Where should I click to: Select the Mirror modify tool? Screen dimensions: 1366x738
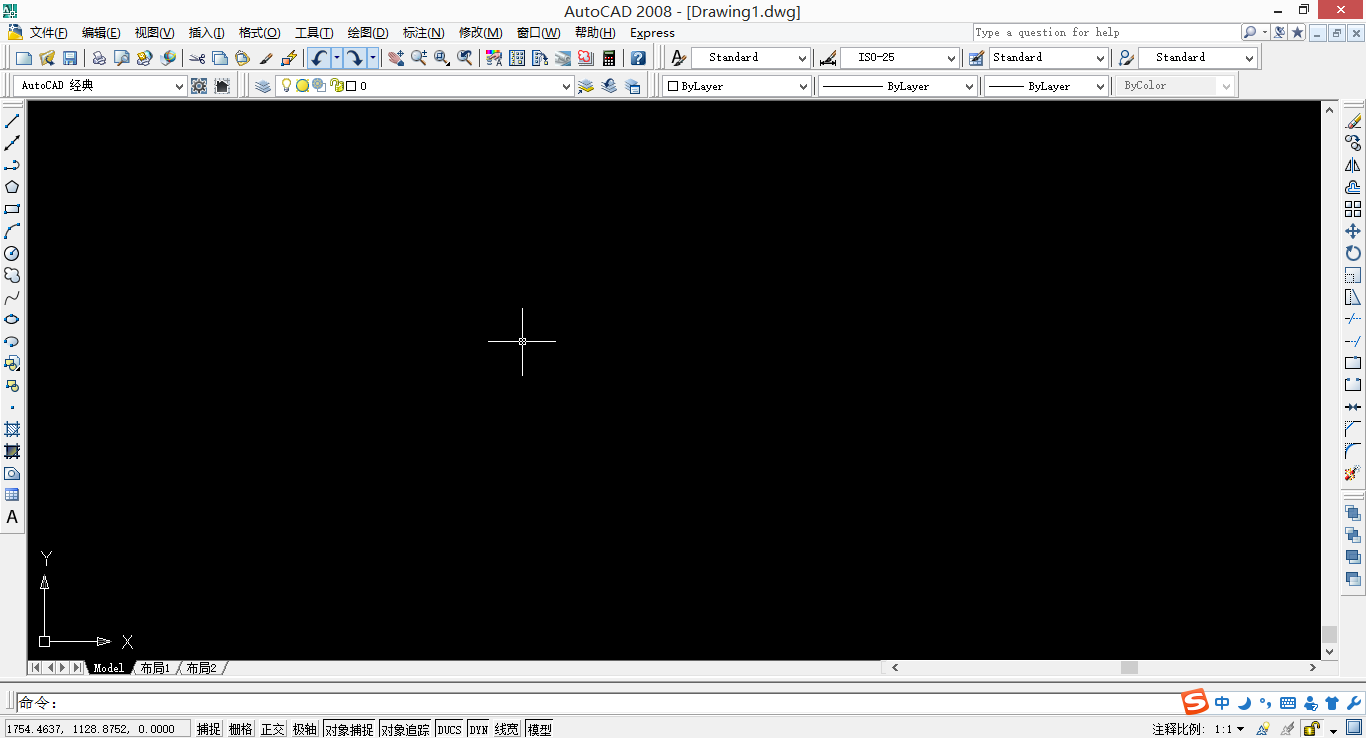1353,165
